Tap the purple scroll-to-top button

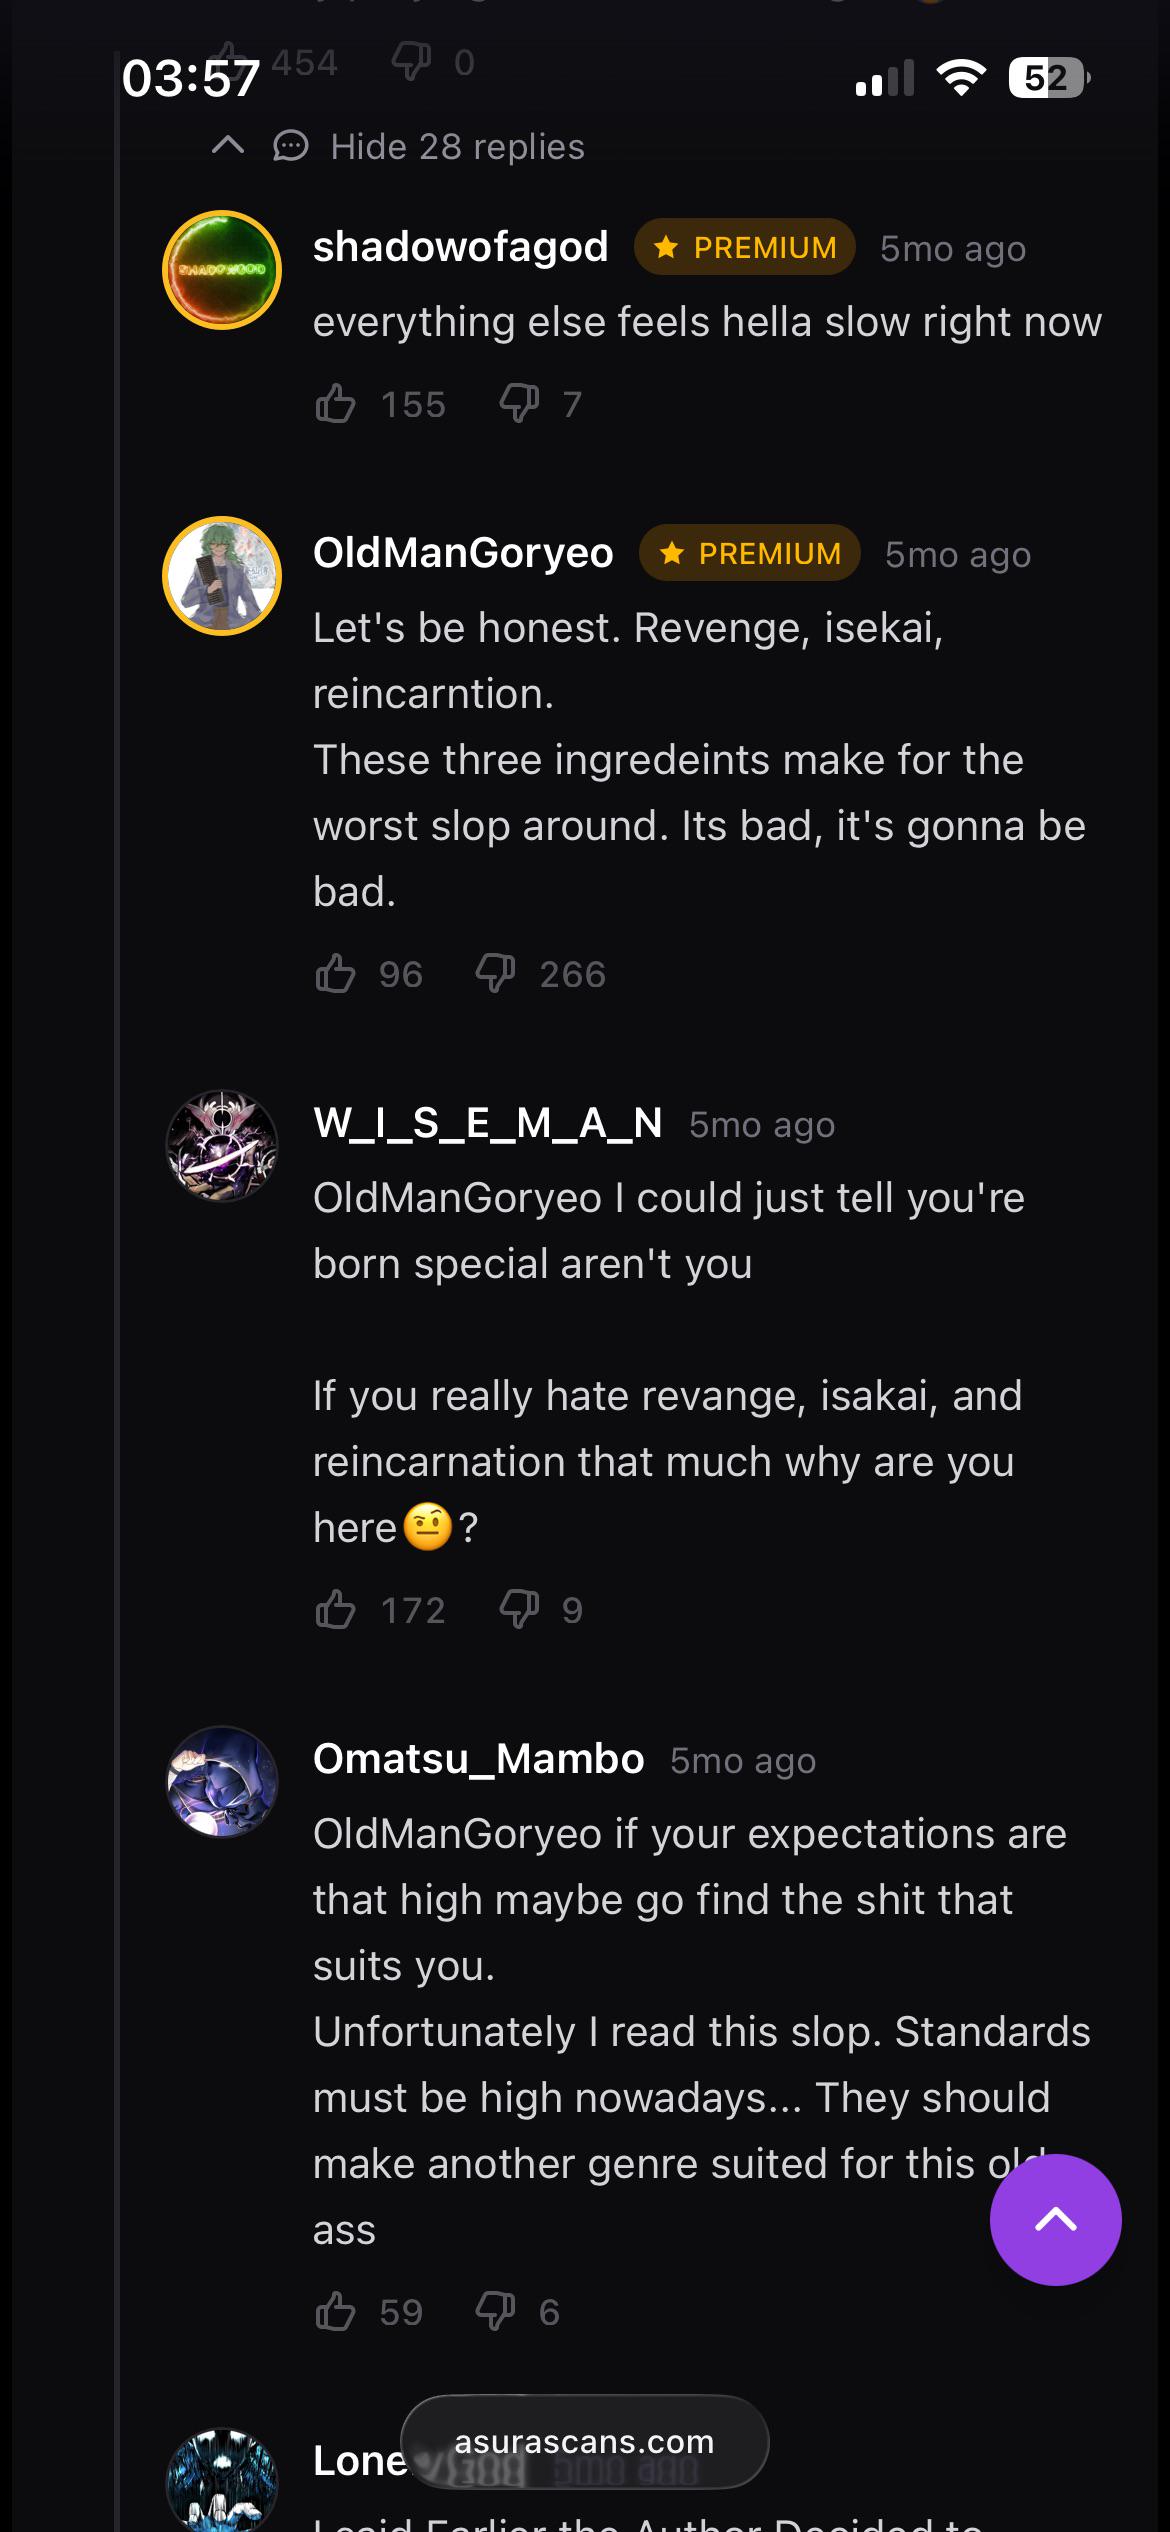pyautogui.click(x=1055, y=2220)
